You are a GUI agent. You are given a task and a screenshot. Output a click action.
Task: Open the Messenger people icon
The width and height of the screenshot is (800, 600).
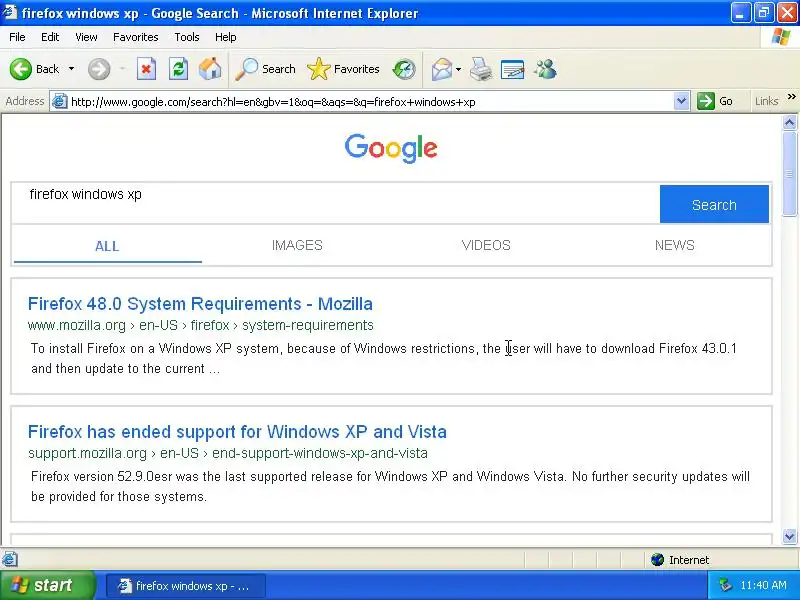[545, 69]
